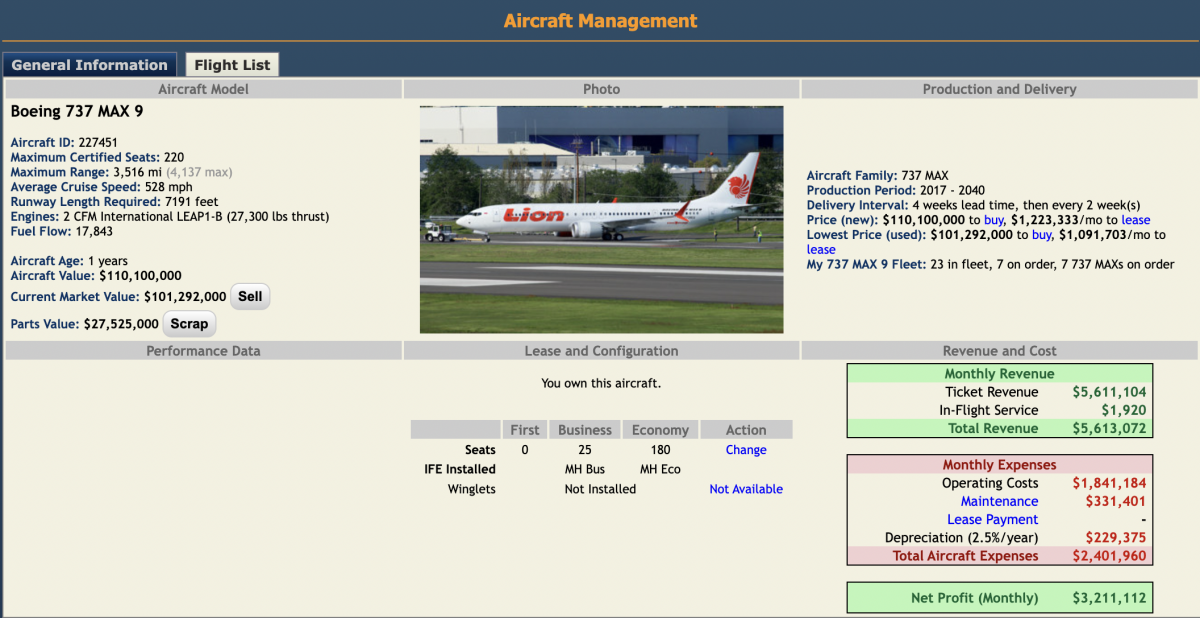Click Parts Value $27,525,000 text
This screenshot has height=618, width=1200.
point(84,324)
